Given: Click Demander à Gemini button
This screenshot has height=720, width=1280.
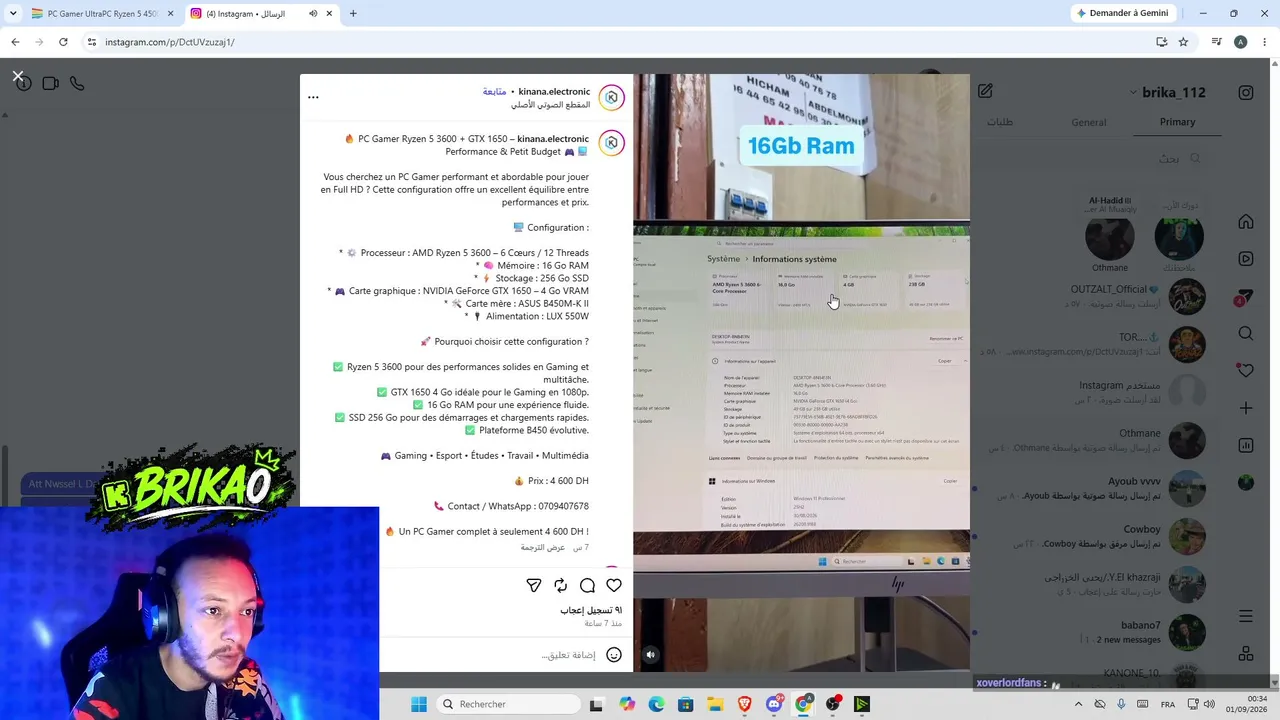Looking at the screenshot, I should click(x=1122, y=14).
